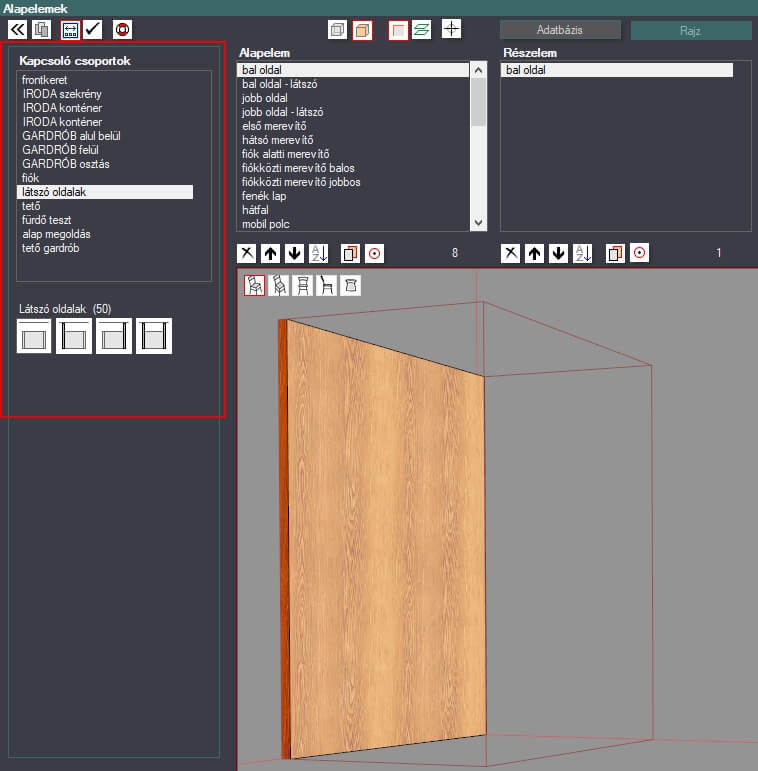Image resolution: width=758 pixels, height=771 pixels.
Task: Click the checkmark icon in top toolbar
Action: pyautogui.click(x=93, y=29)
